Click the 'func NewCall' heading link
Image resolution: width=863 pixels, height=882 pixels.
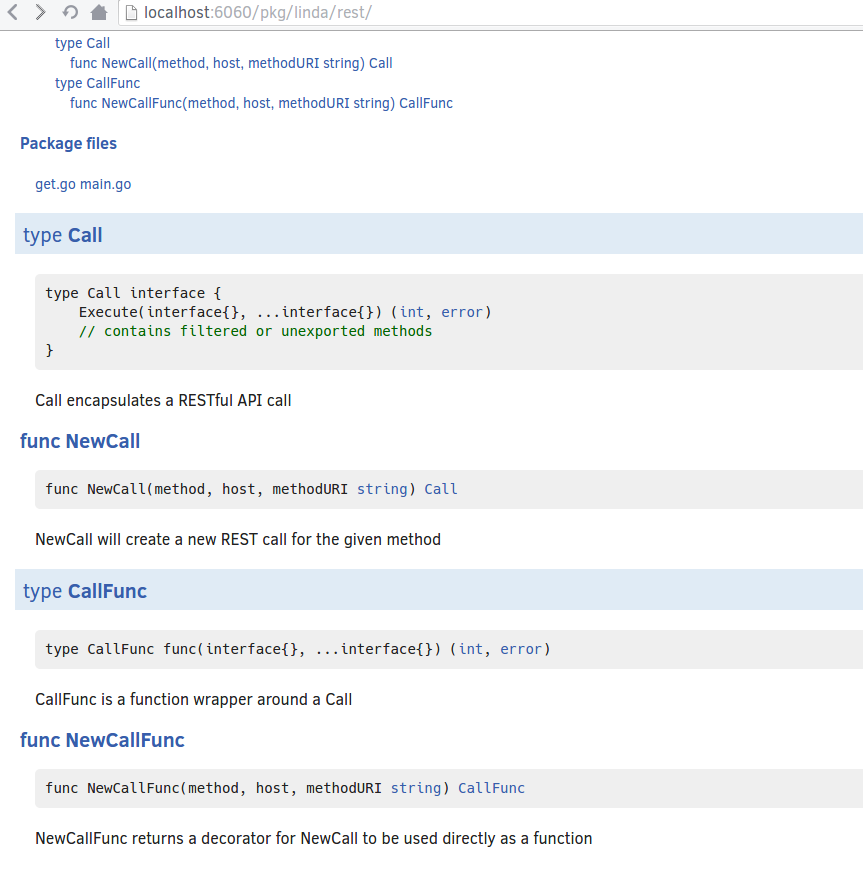[x=80, y=441]
